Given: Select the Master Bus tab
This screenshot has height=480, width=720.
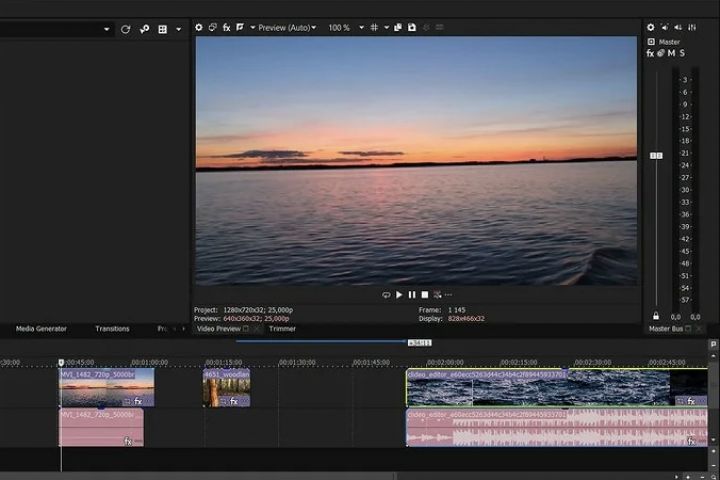Looking at the screenshot, I should pyautogui.click(x=665, y=329).
